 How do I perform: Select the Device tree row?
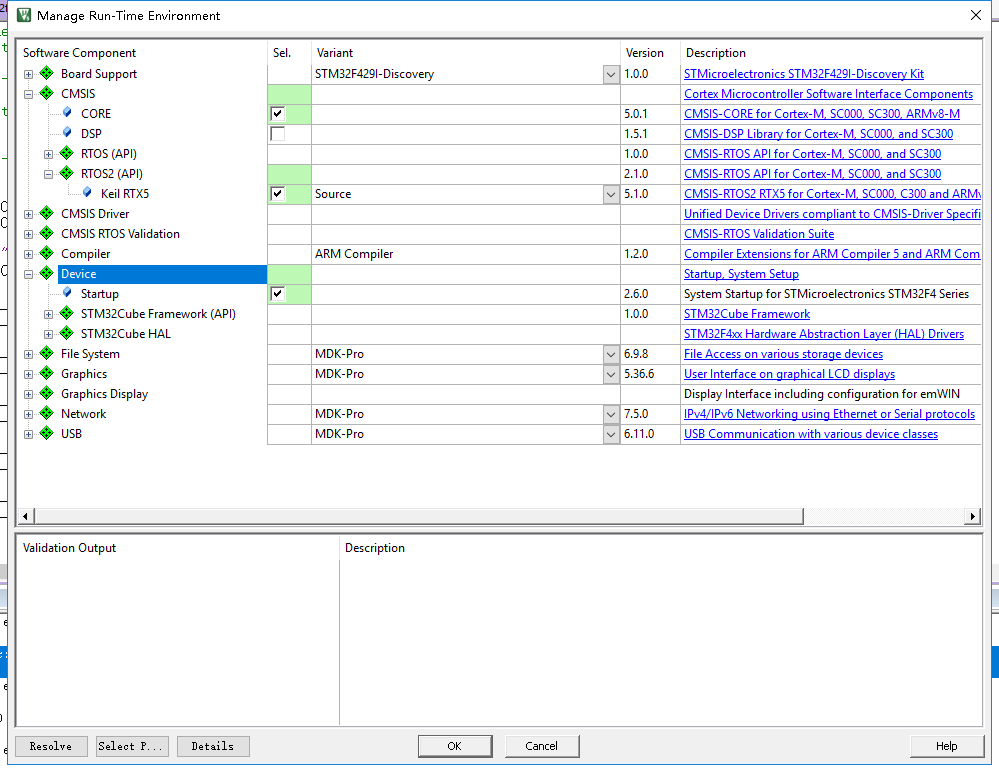pos(162,274)
